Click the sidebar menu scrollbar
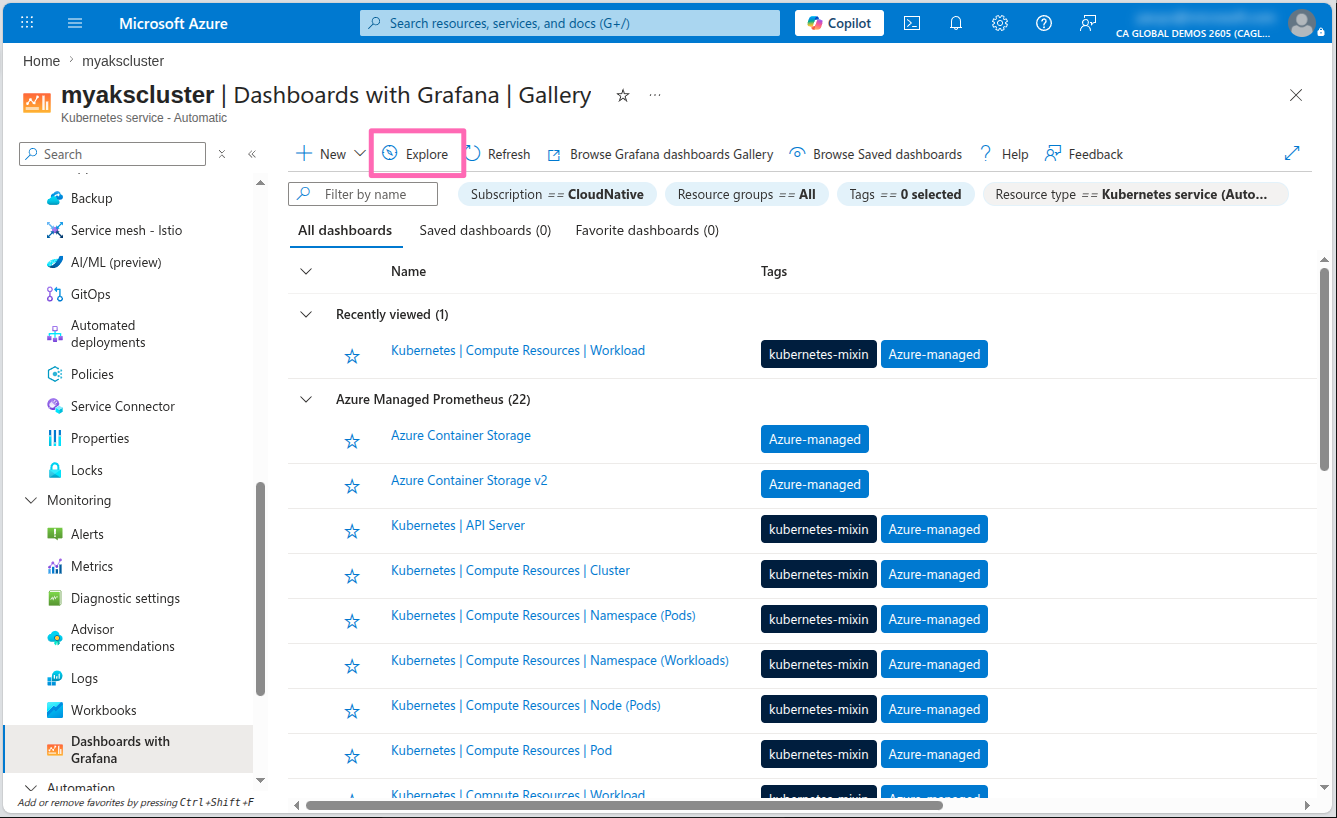This screenshot has height=818, width=1337. (x=260, y=588)
